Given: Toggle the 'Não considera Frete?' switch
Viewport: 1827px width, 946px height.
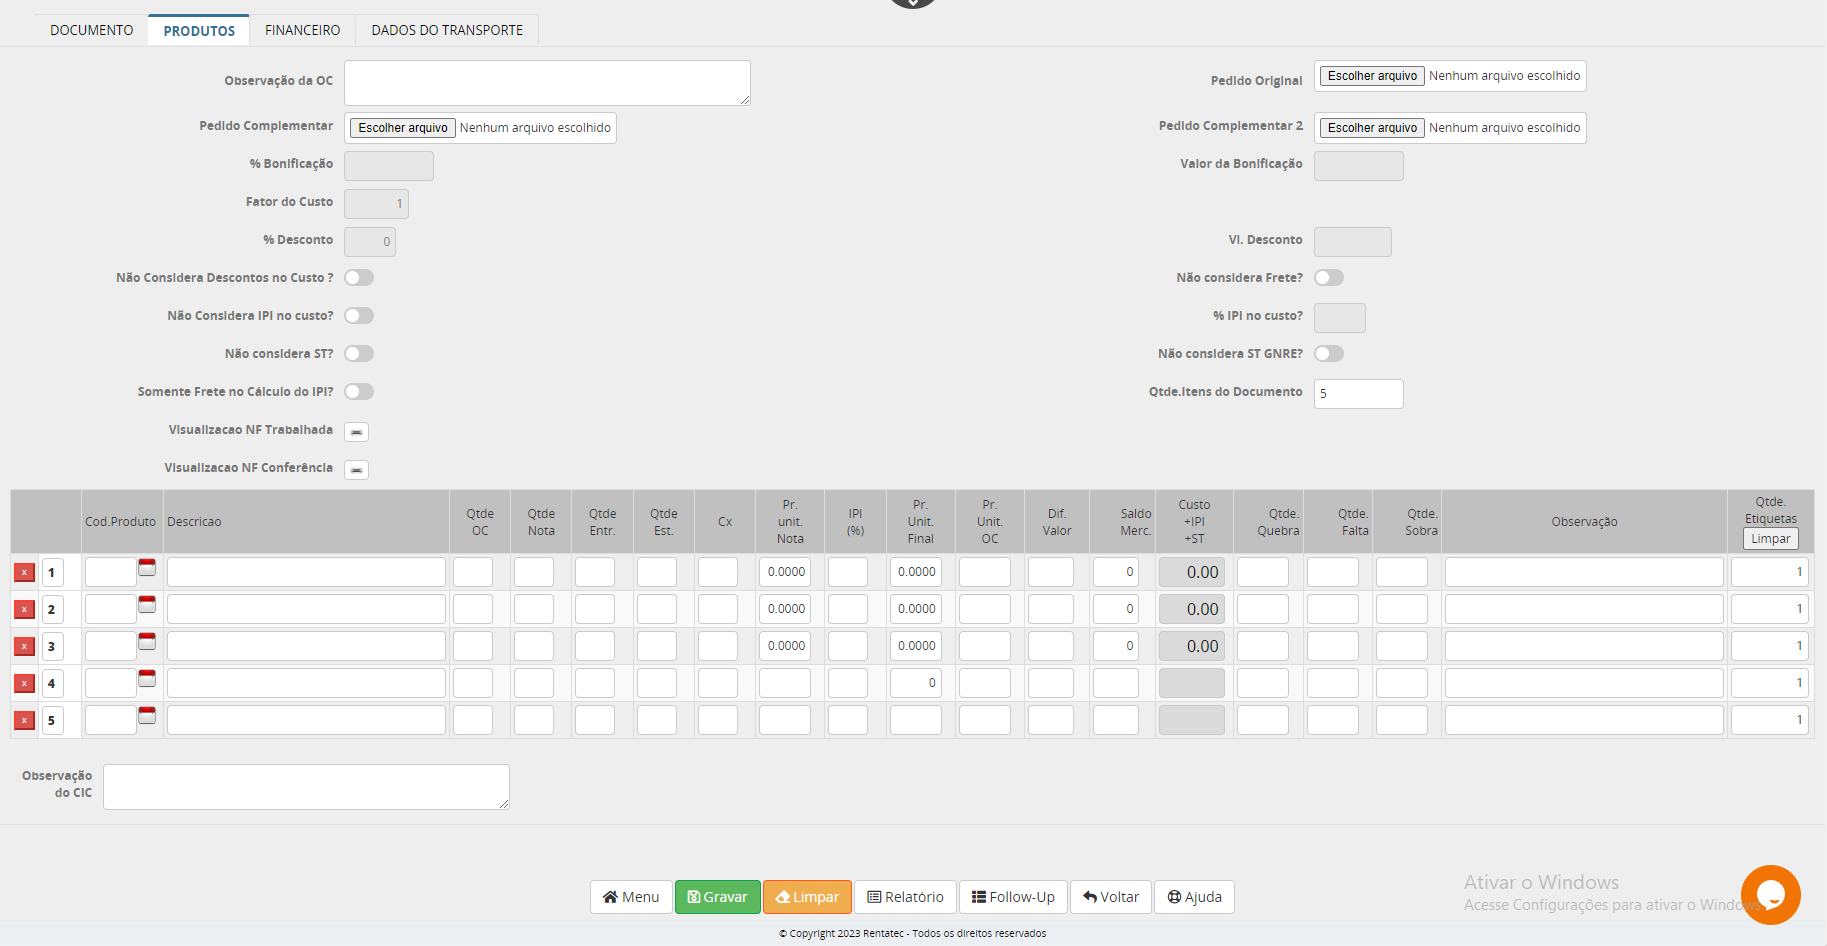Looking at the screenshot, I should click(1328, 278).
